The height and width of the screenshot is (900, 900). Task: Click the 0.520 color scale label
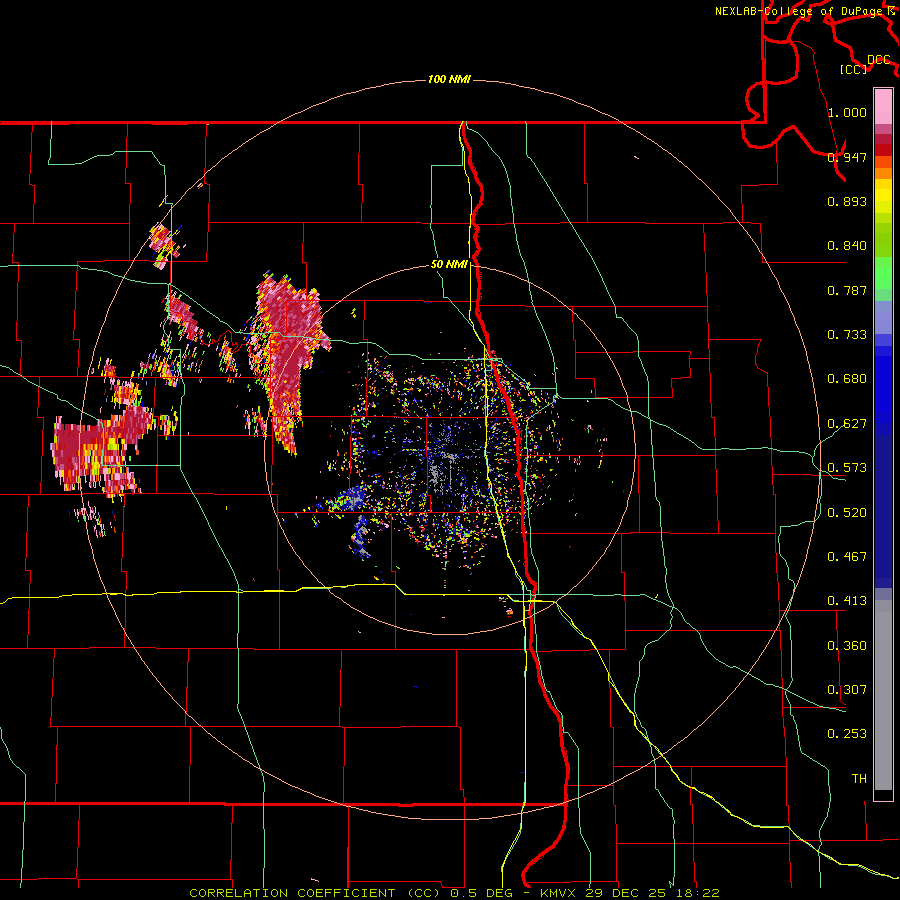point(847,513)
